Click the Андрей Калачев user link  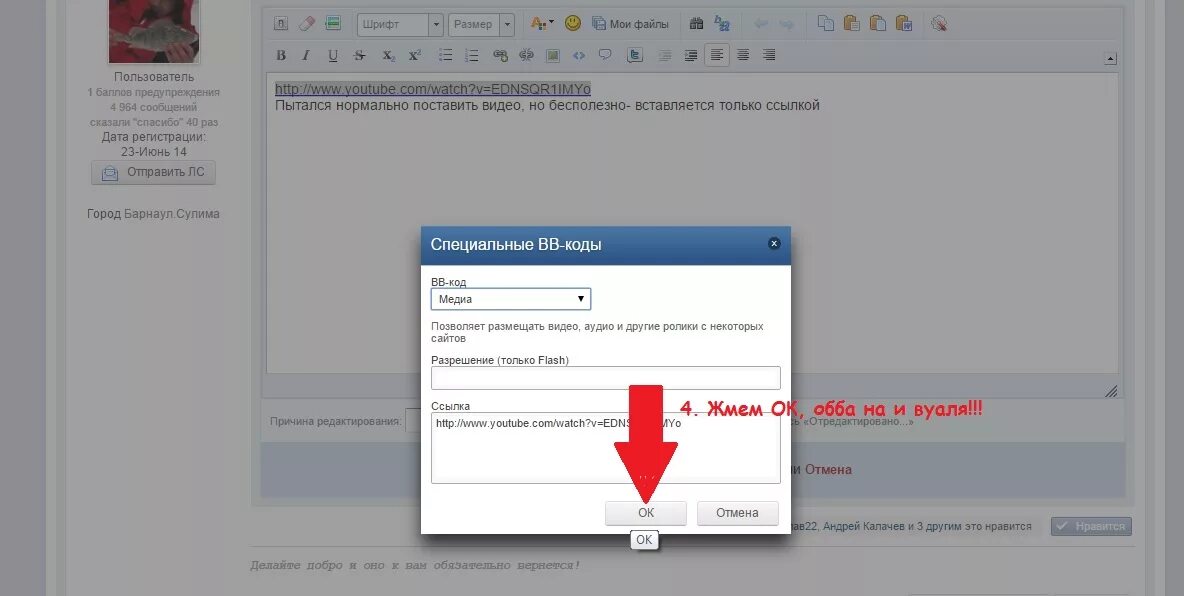(x=864, y=527)
